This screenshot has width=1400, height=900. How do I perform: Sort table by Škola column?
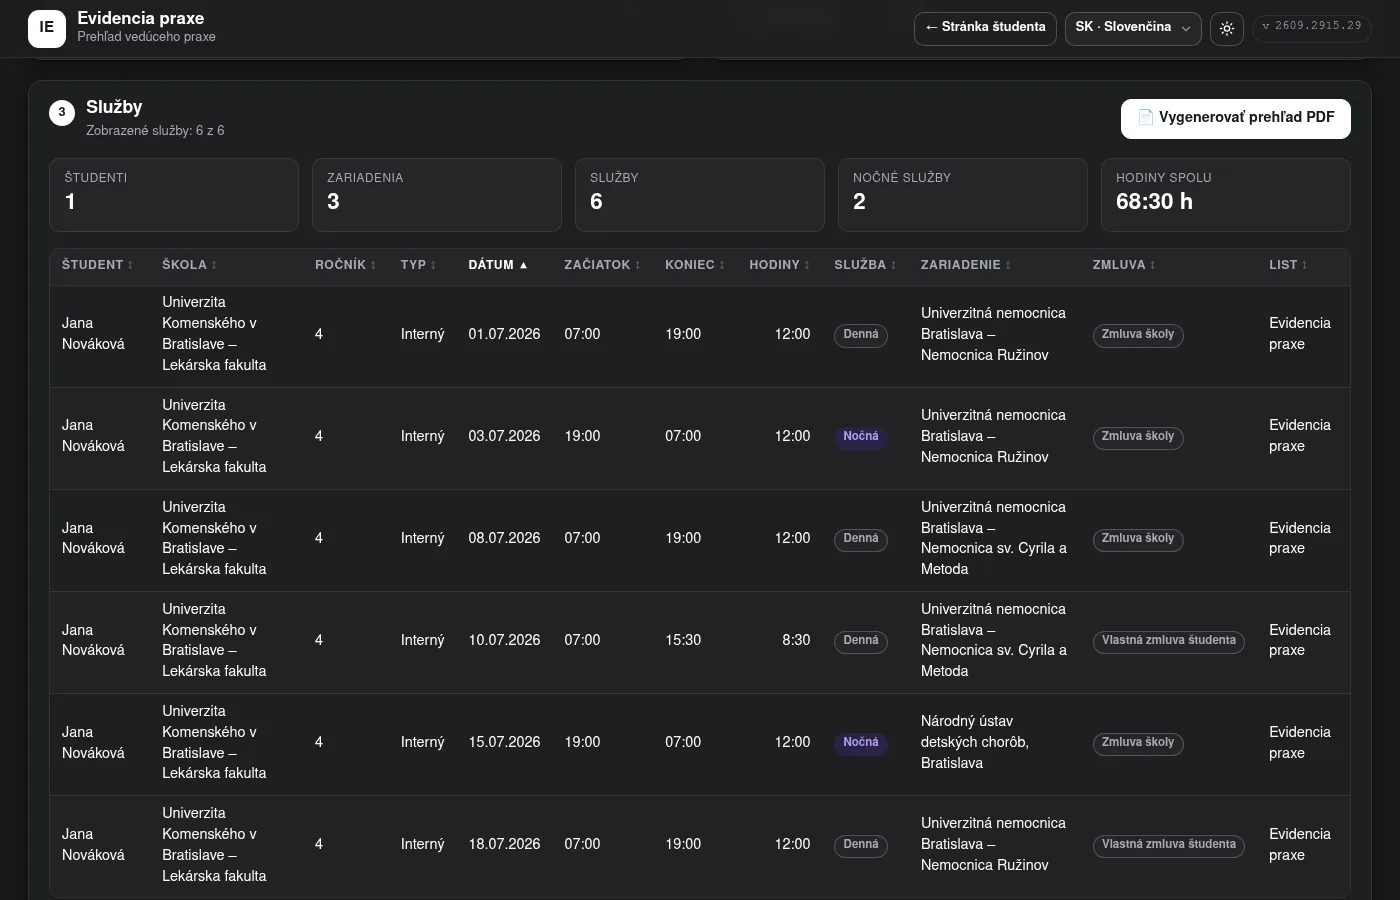pyautogui.click(x=190, y=265)
